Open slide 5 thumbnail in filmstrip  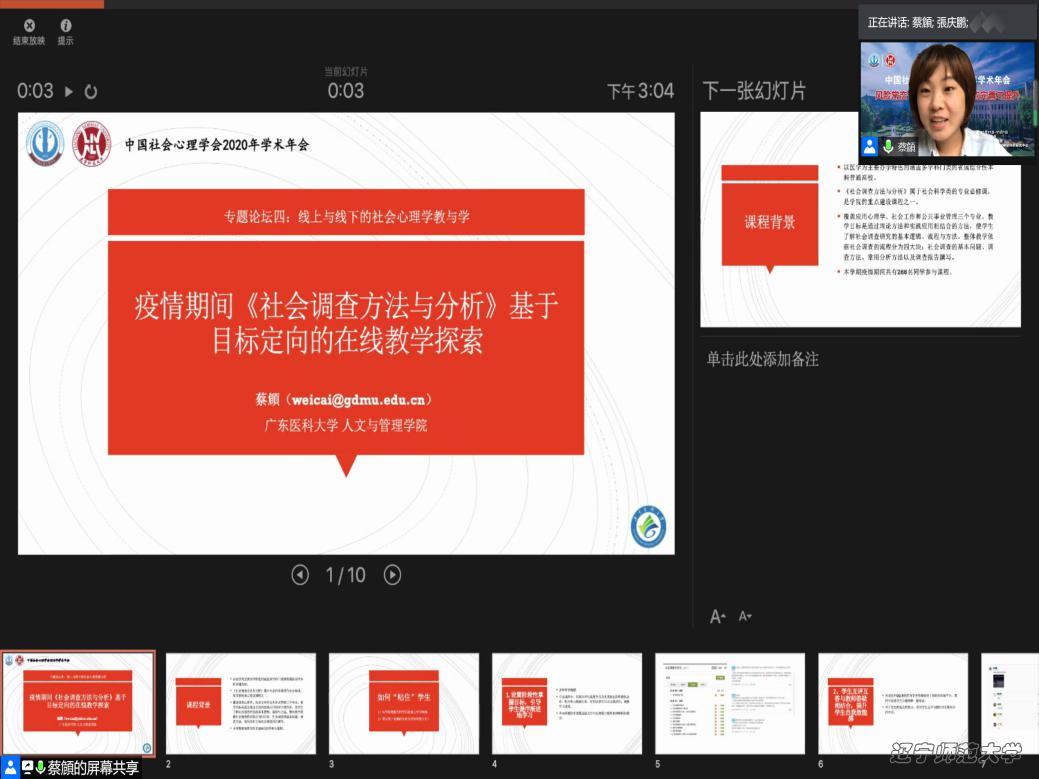pos(730,703)
